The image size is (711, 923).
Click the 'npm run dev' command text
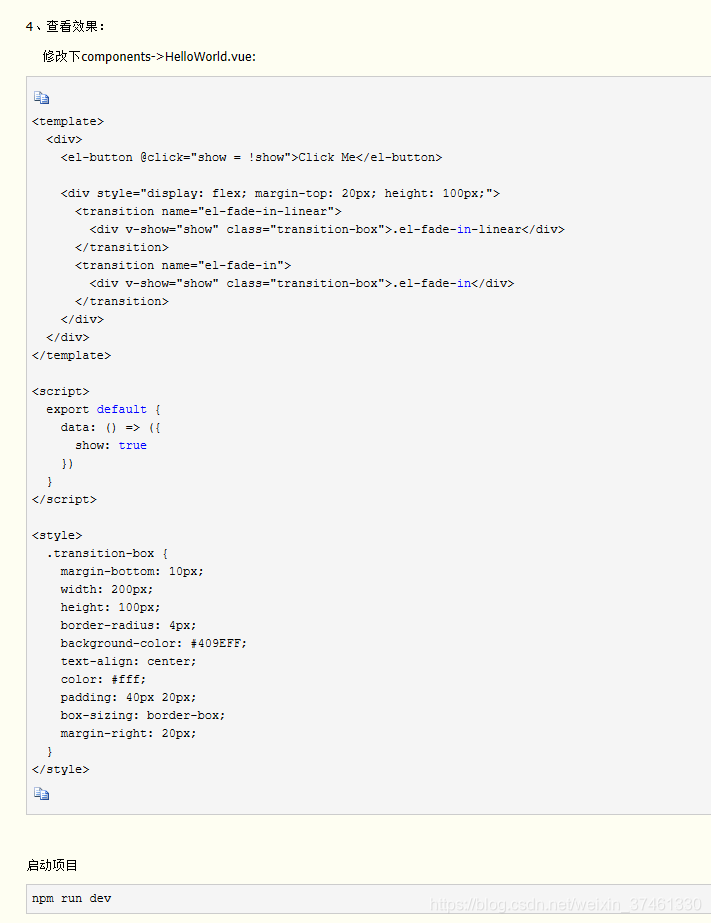pos(71,898)
